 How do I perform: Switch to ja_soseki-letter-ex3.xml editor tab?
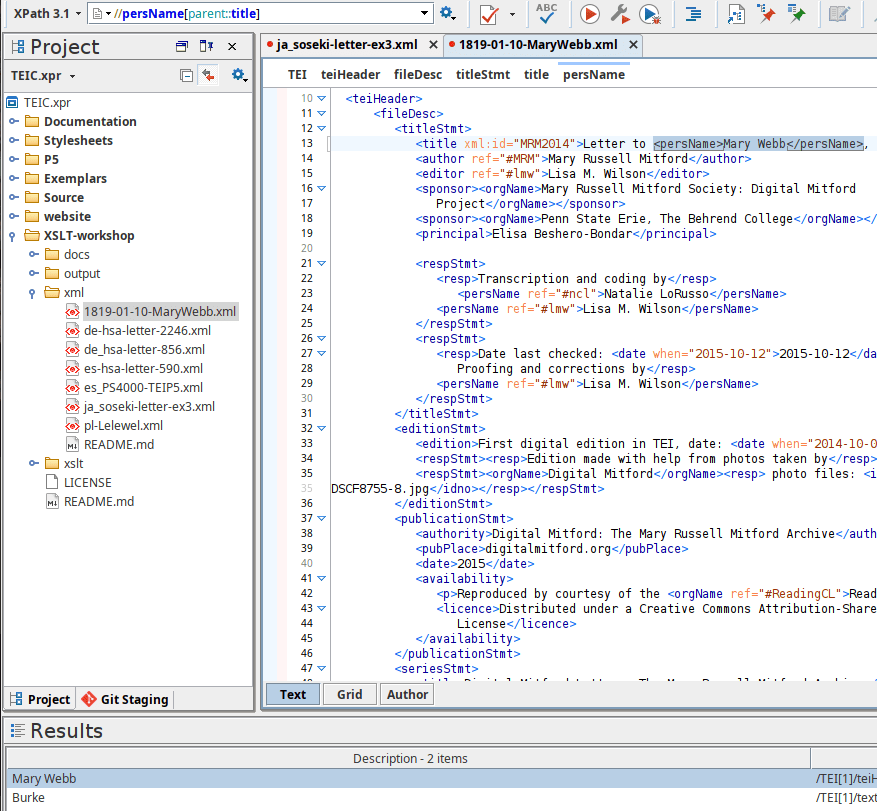pos(346,45)
